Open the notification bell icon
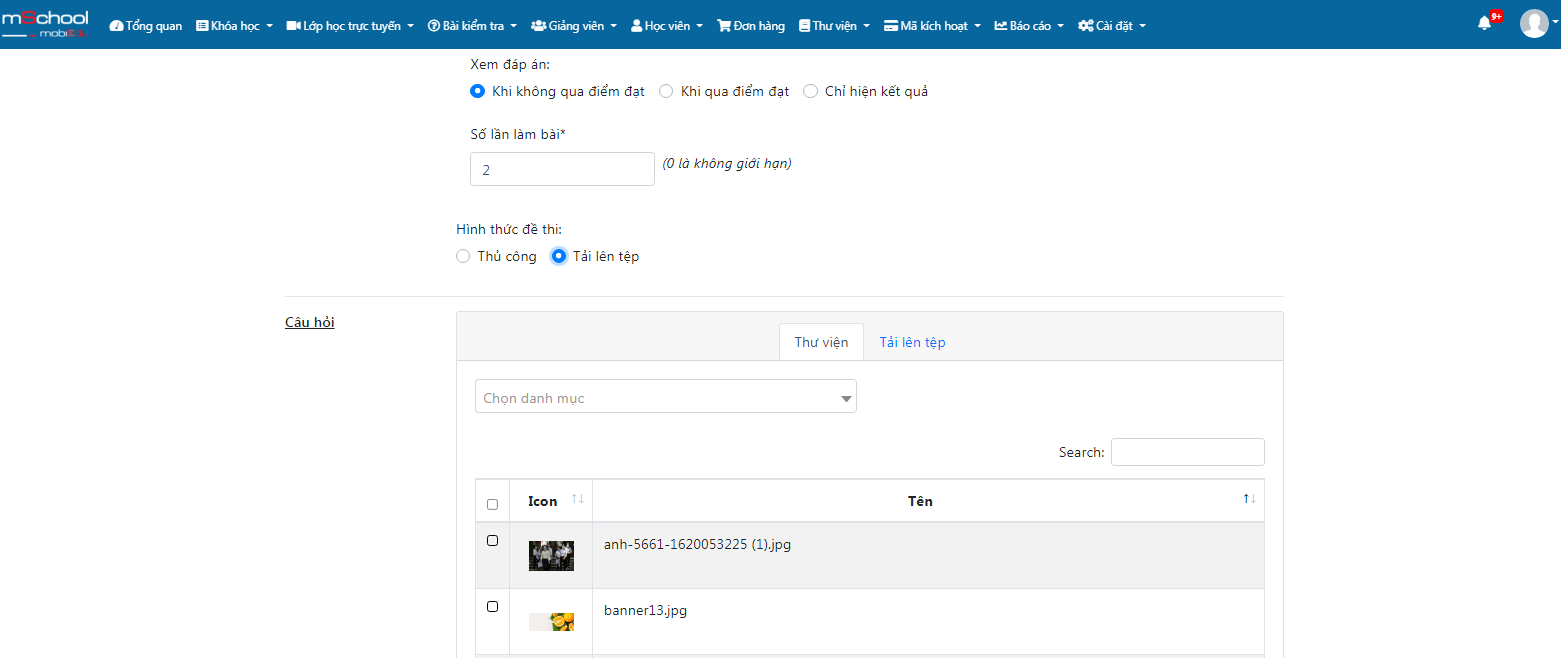This screenshot has width=1561, height=658. coord(1484,24)
